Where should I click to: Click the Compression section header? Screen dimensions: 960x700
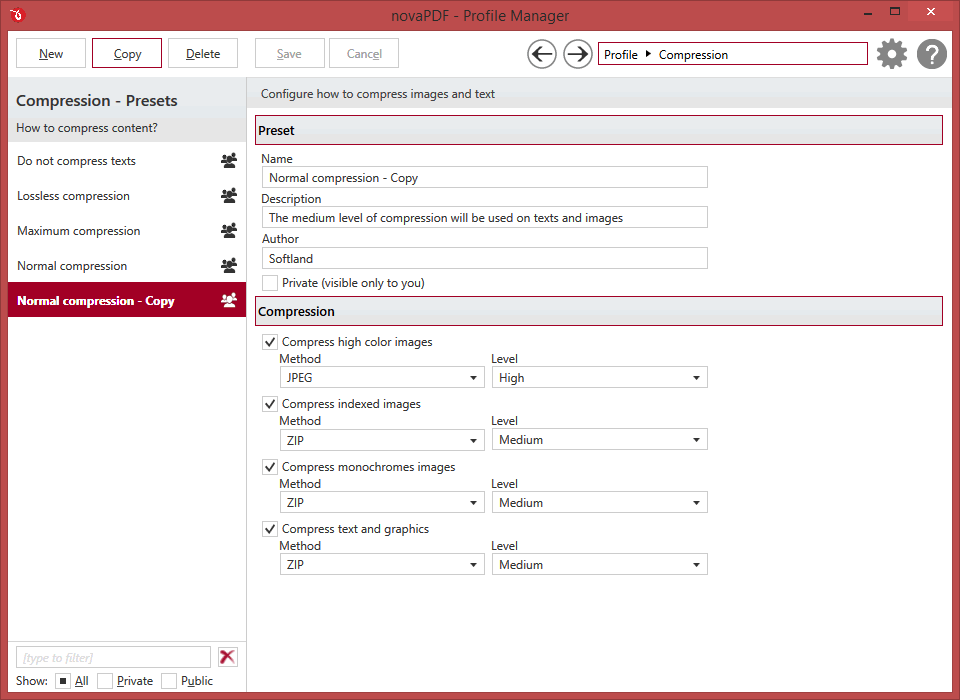tap(599, 311)
